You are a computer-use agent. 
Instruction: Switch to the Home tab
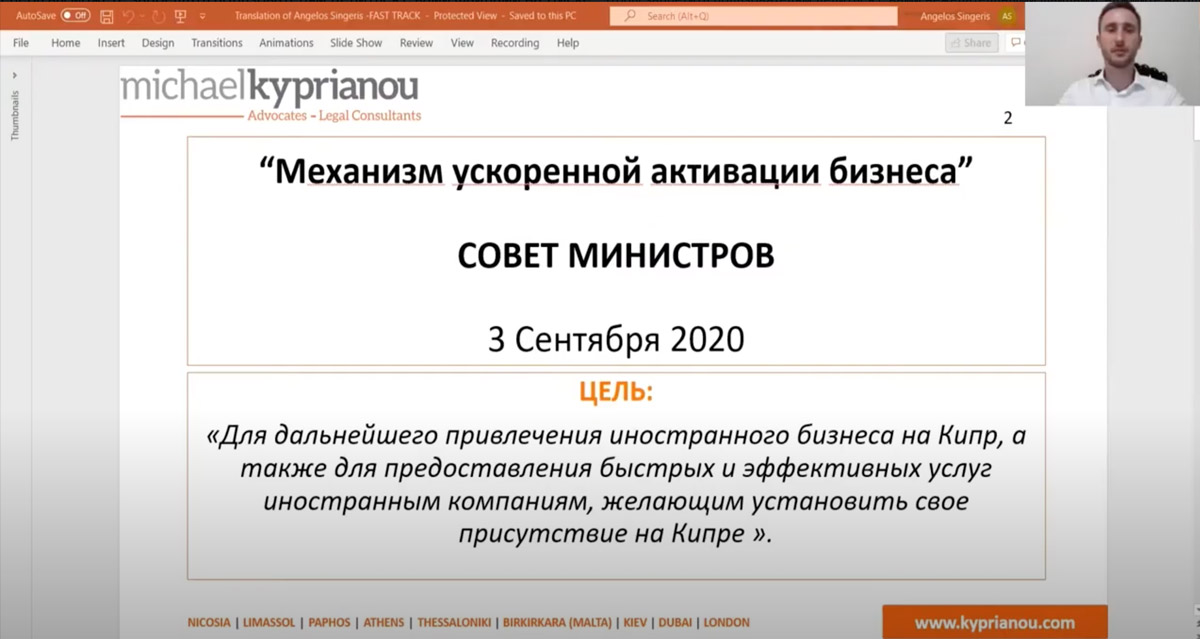65,43
